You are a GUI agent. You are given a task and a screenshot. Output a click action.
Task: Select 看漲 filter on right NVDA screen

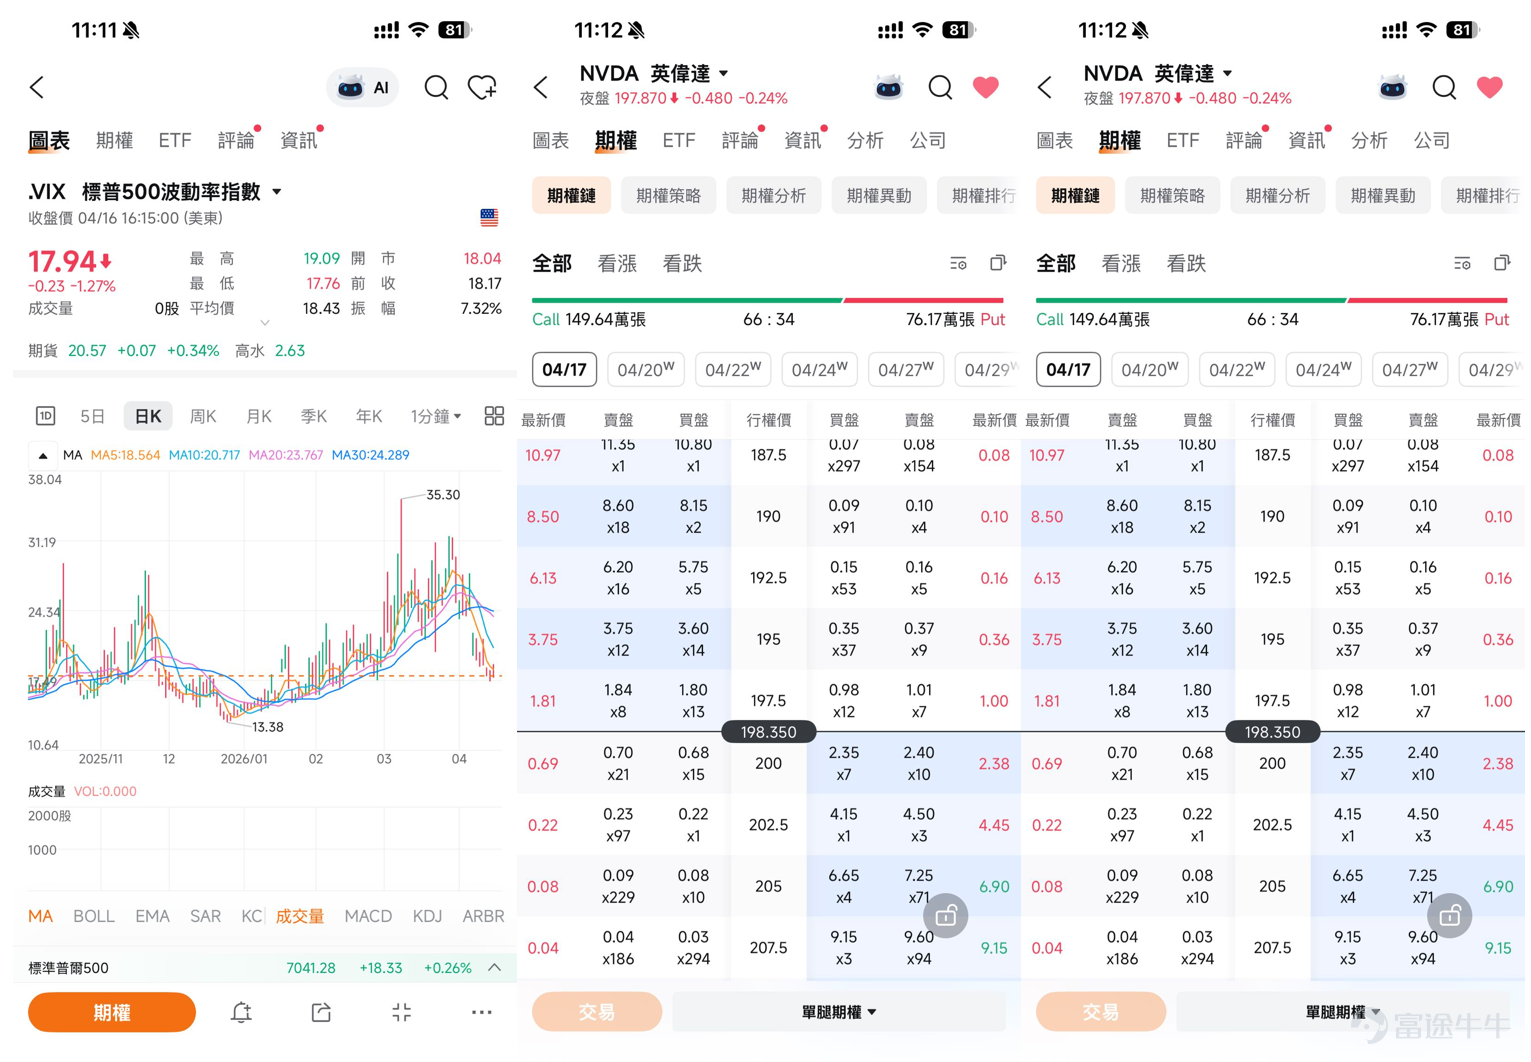(x=1121, y=264)
